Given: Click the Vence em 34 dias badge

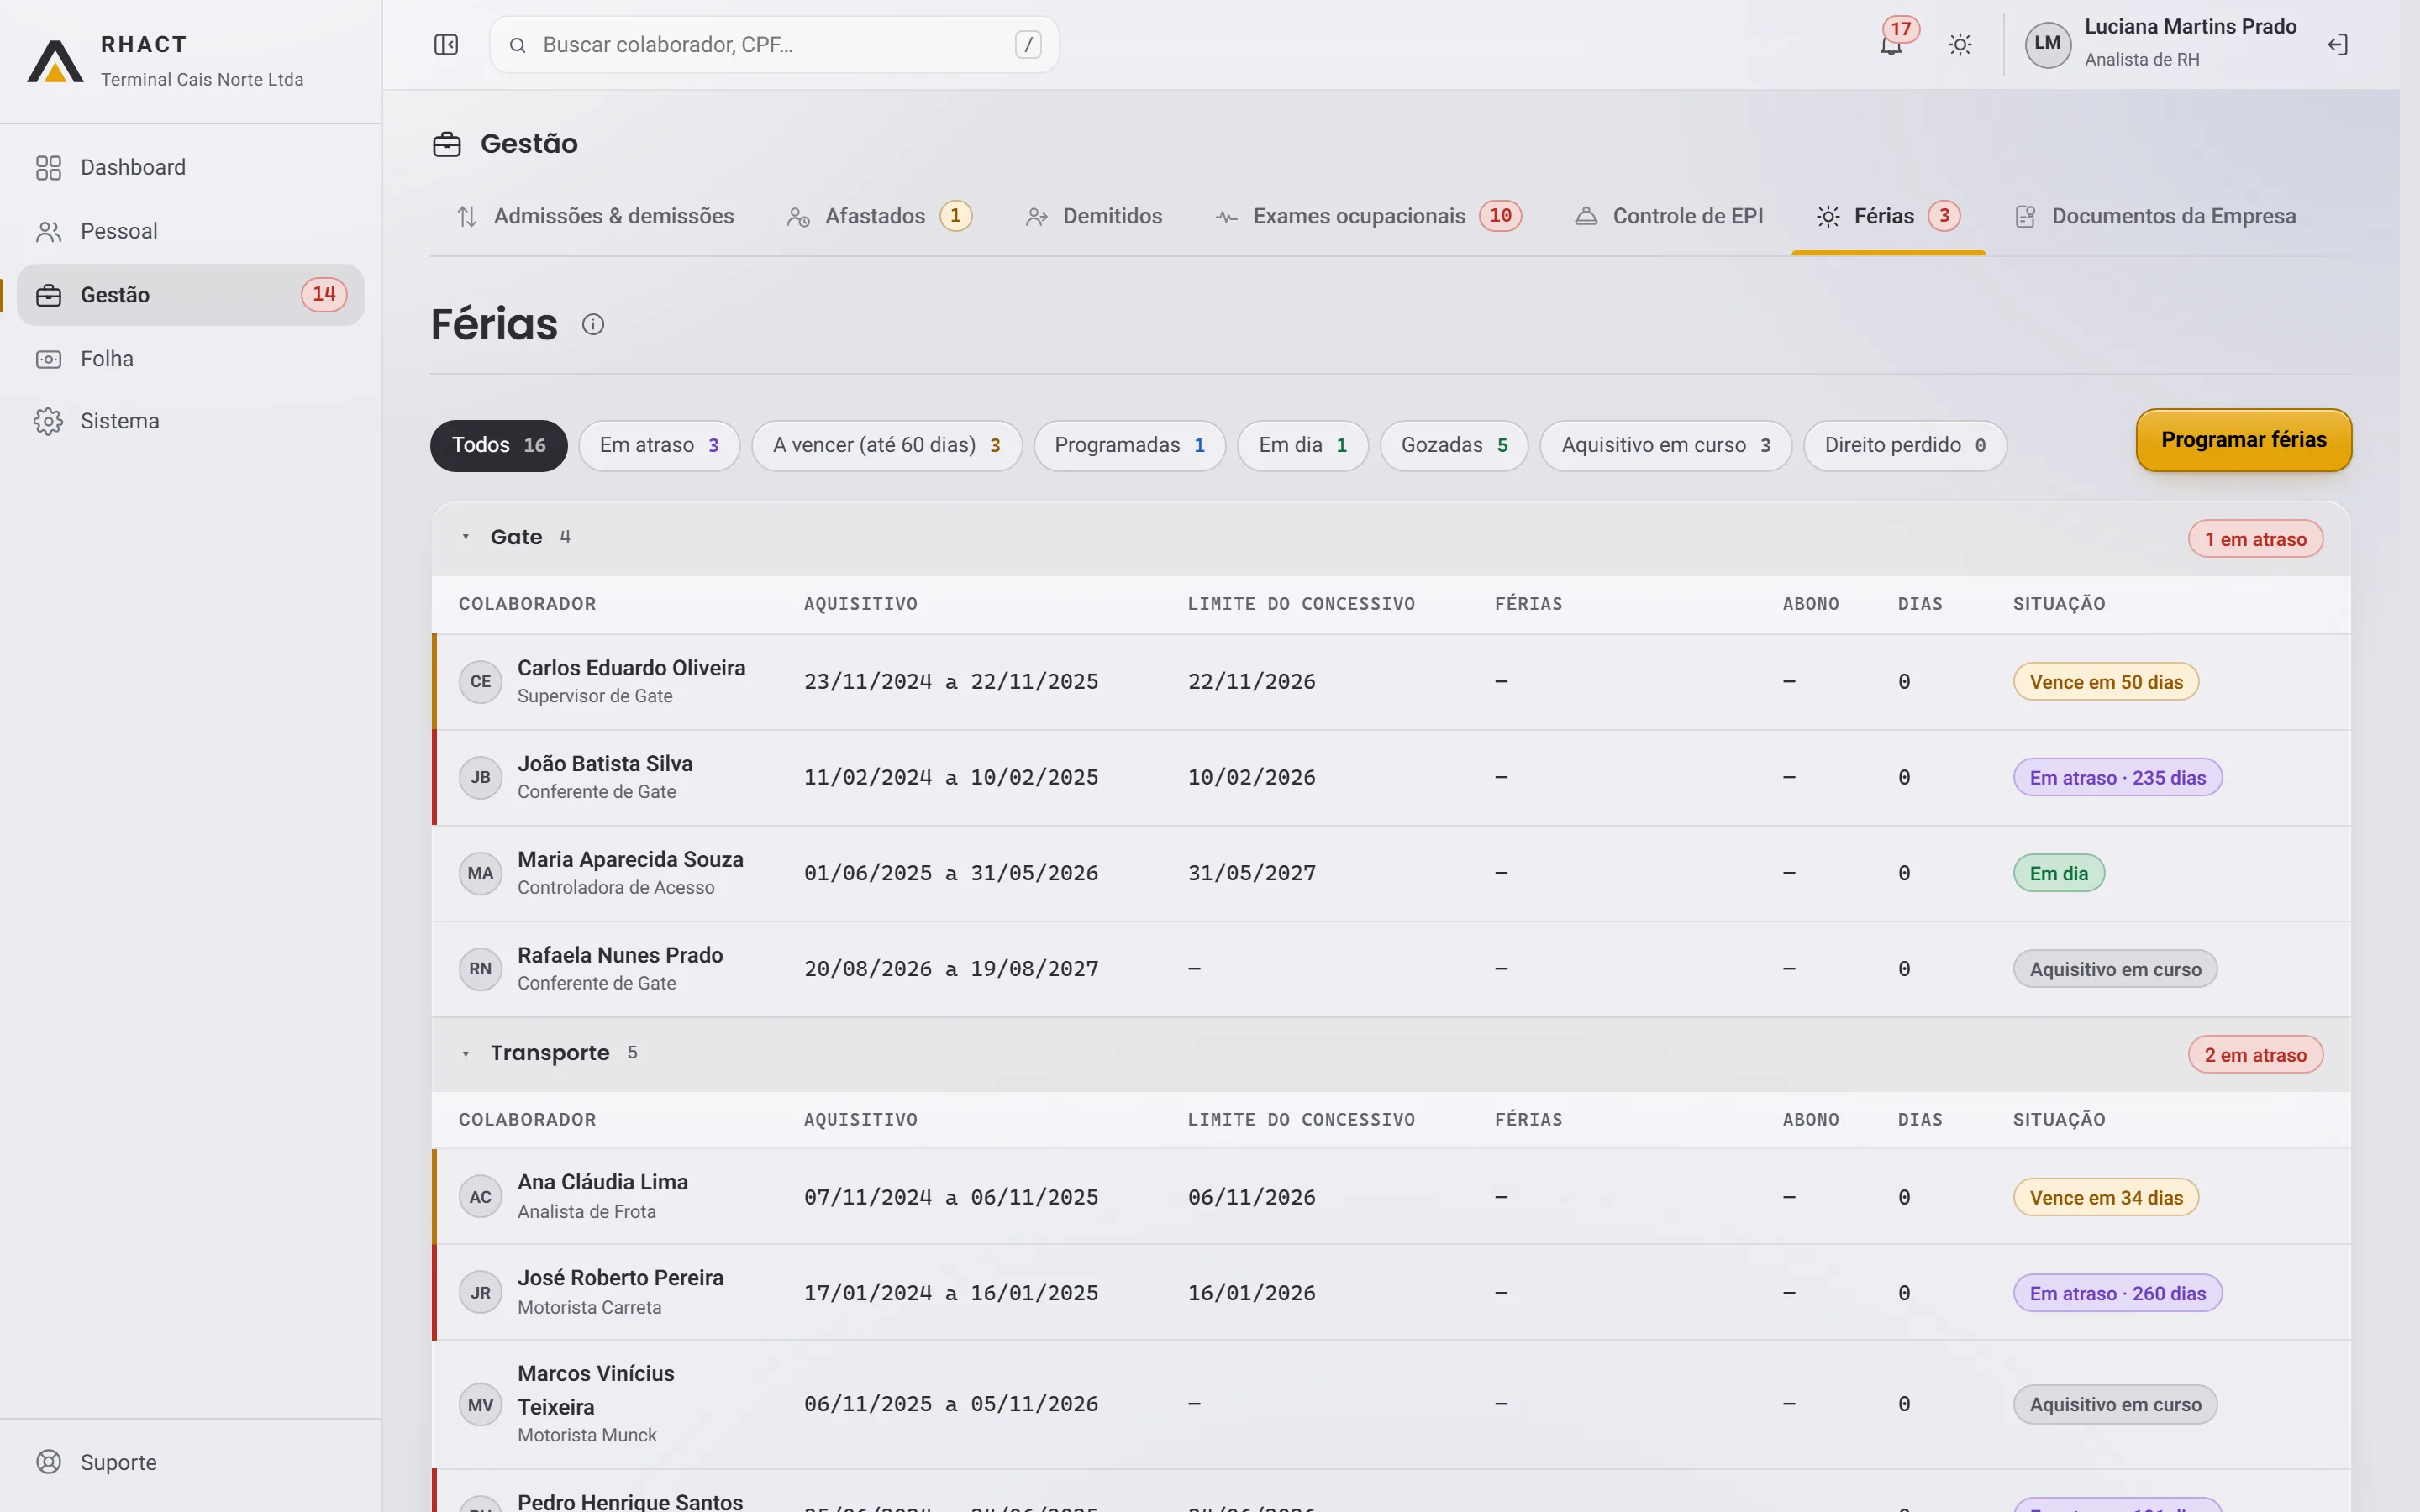Looking at the screenshot, I should click(x=2106, y=1197).
